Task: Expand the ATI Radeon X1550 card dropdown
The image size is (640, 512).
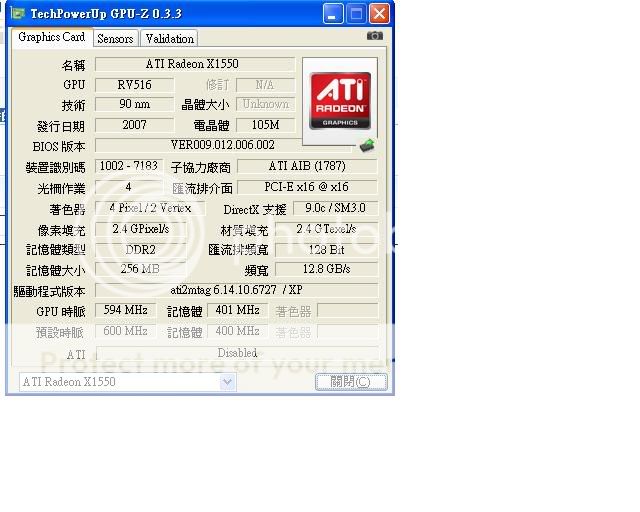Action: point(227,382)
